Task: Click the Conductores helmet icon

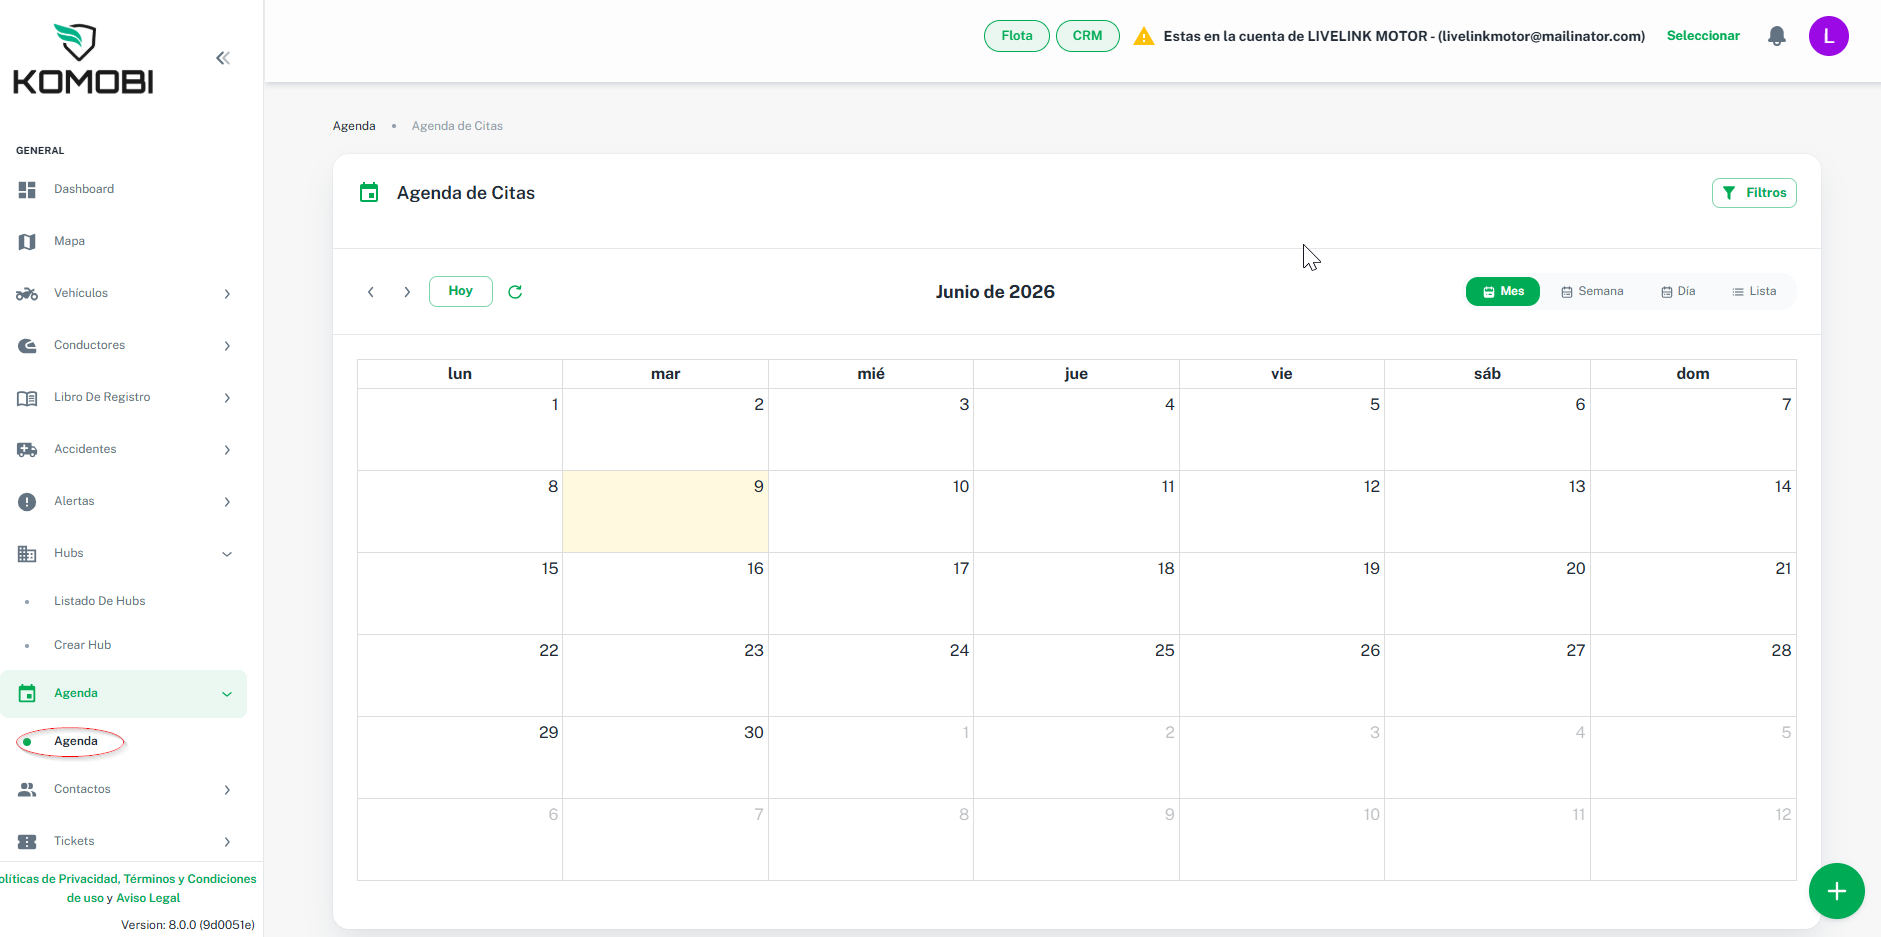Action: pyautogui.click(x=27, y=345)
